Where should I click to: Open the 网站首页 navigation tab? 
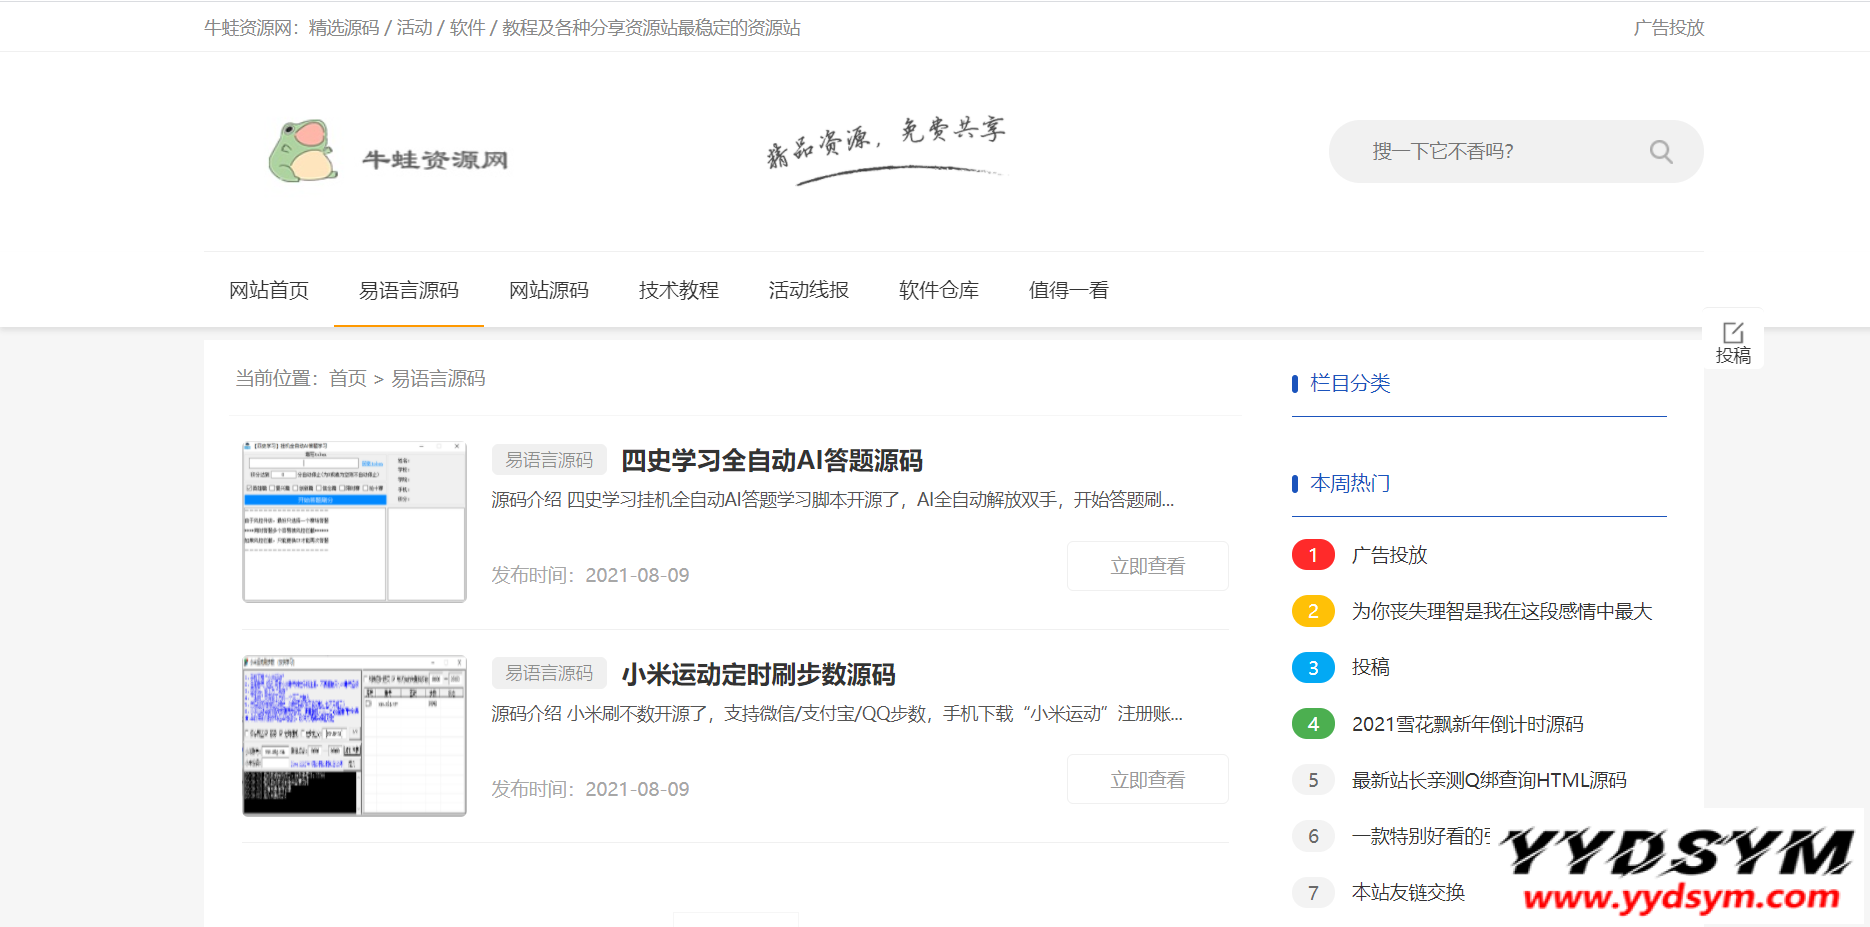tap(269, 291)
